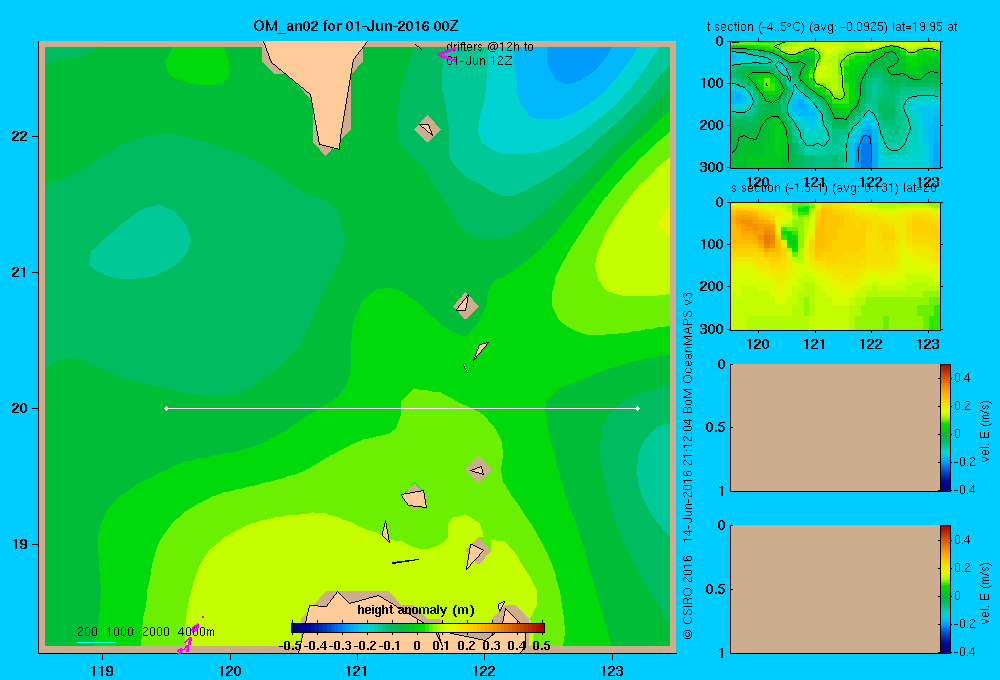
Task: Click the depth contour legend '200 1000 2000 4000m'
Action: [145, 632]
